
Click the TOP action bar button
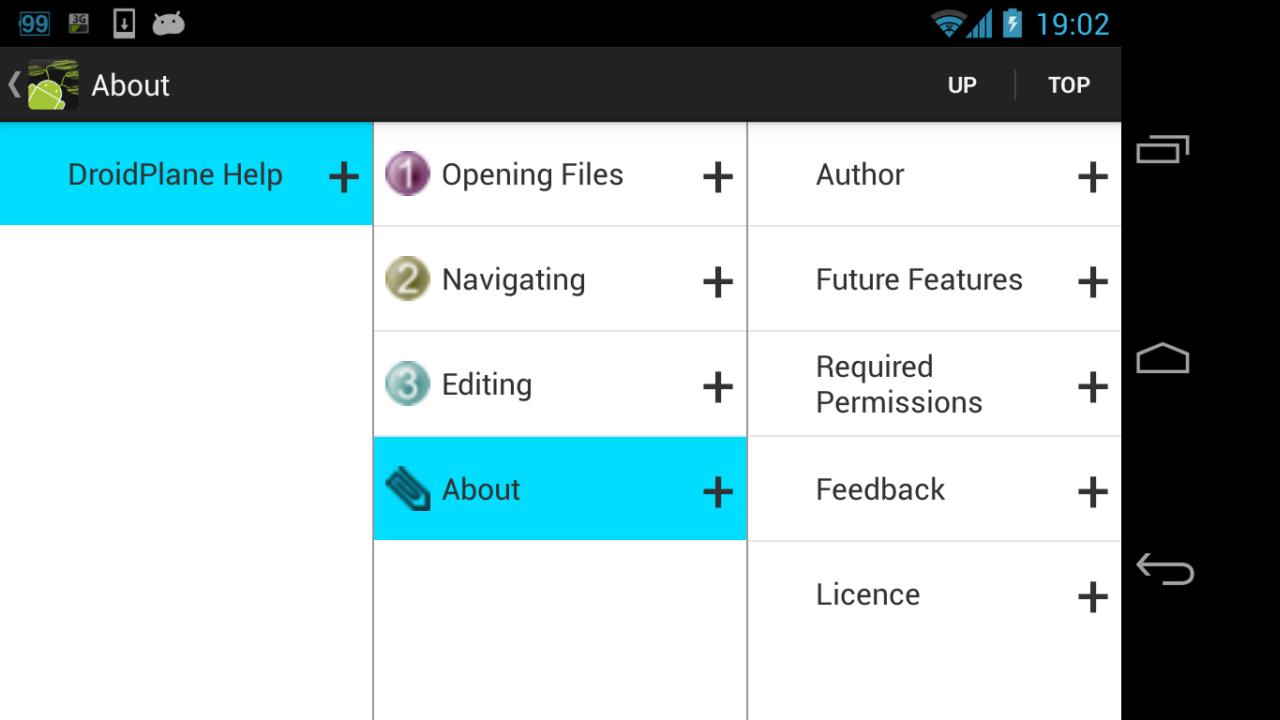click(1069, 85)
